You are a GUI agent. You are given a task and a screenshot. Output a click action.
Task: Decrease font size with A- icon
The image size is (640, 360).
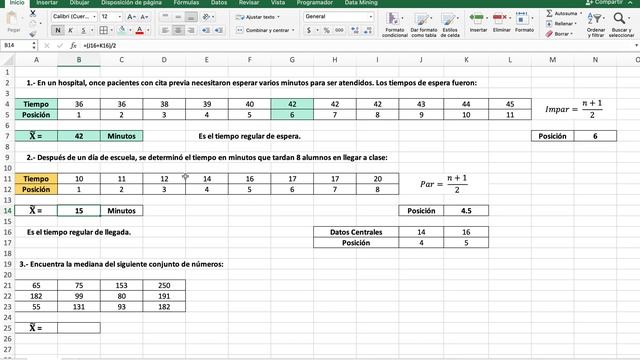144,17
